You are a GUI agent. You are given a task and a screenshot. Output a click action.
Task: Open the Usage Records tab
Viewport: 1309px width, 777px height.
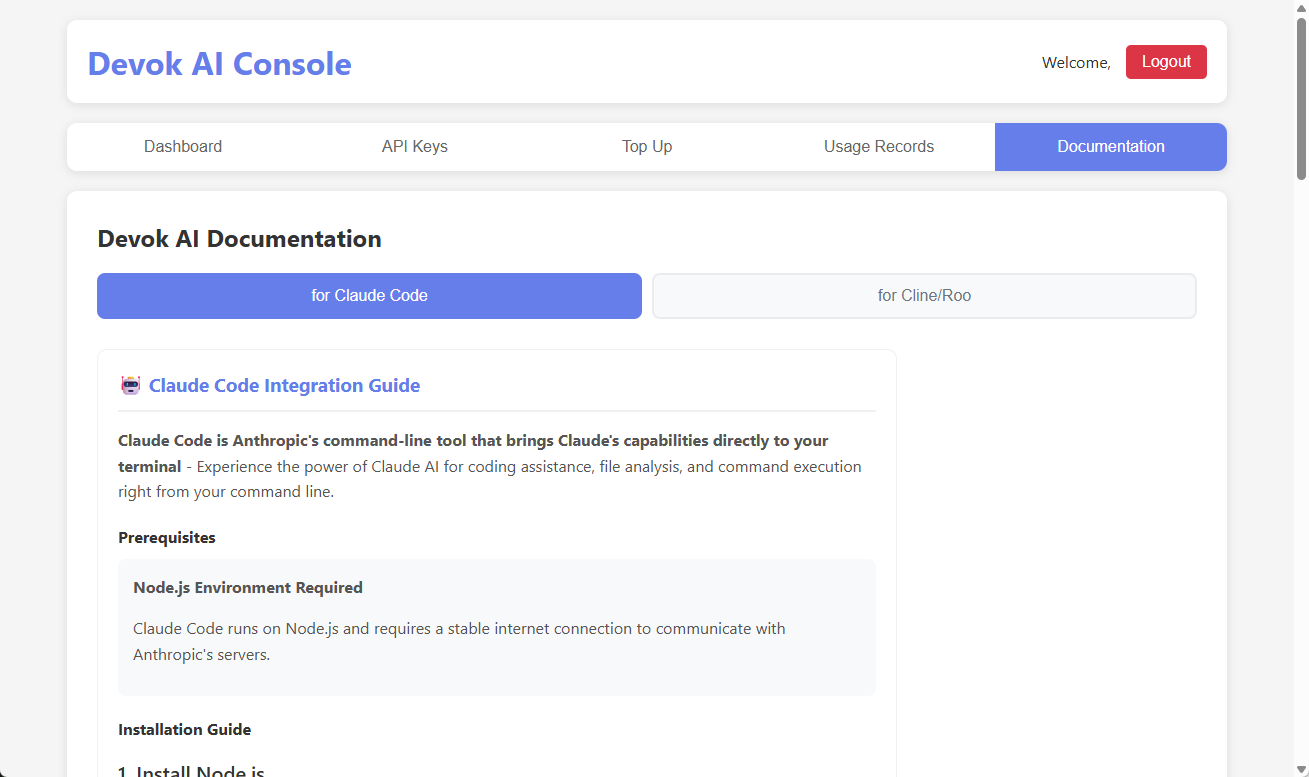[879, 147]
